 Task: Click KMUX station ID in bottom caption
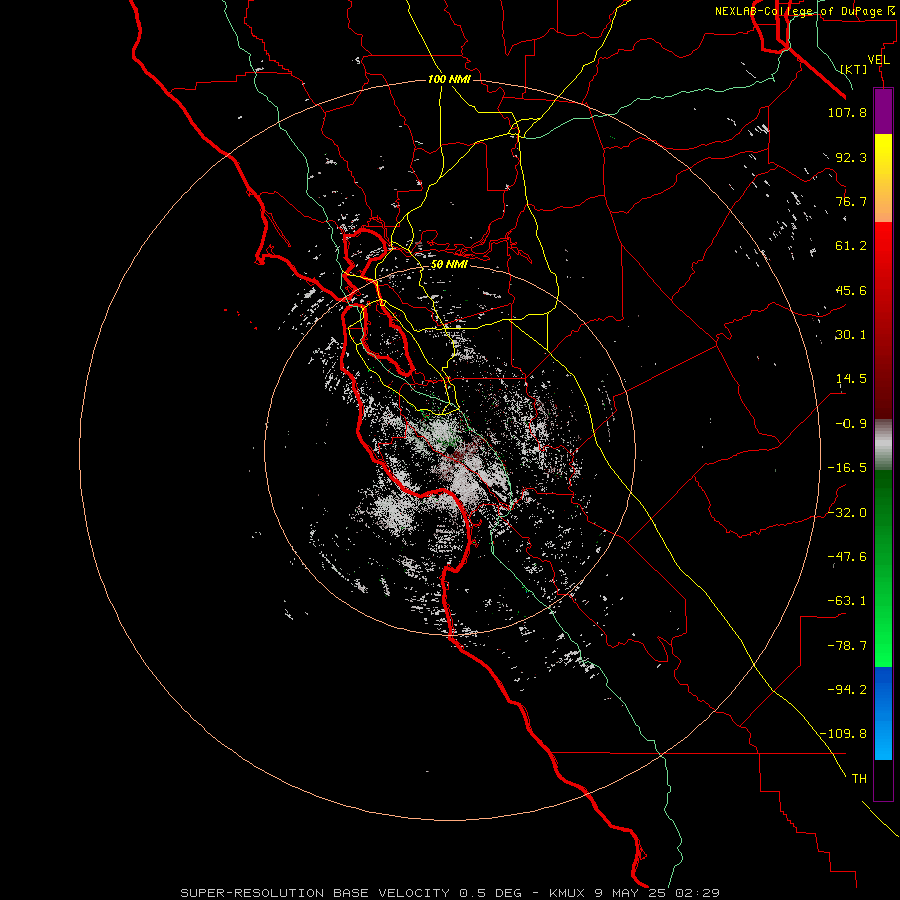(x=567, y=893)
